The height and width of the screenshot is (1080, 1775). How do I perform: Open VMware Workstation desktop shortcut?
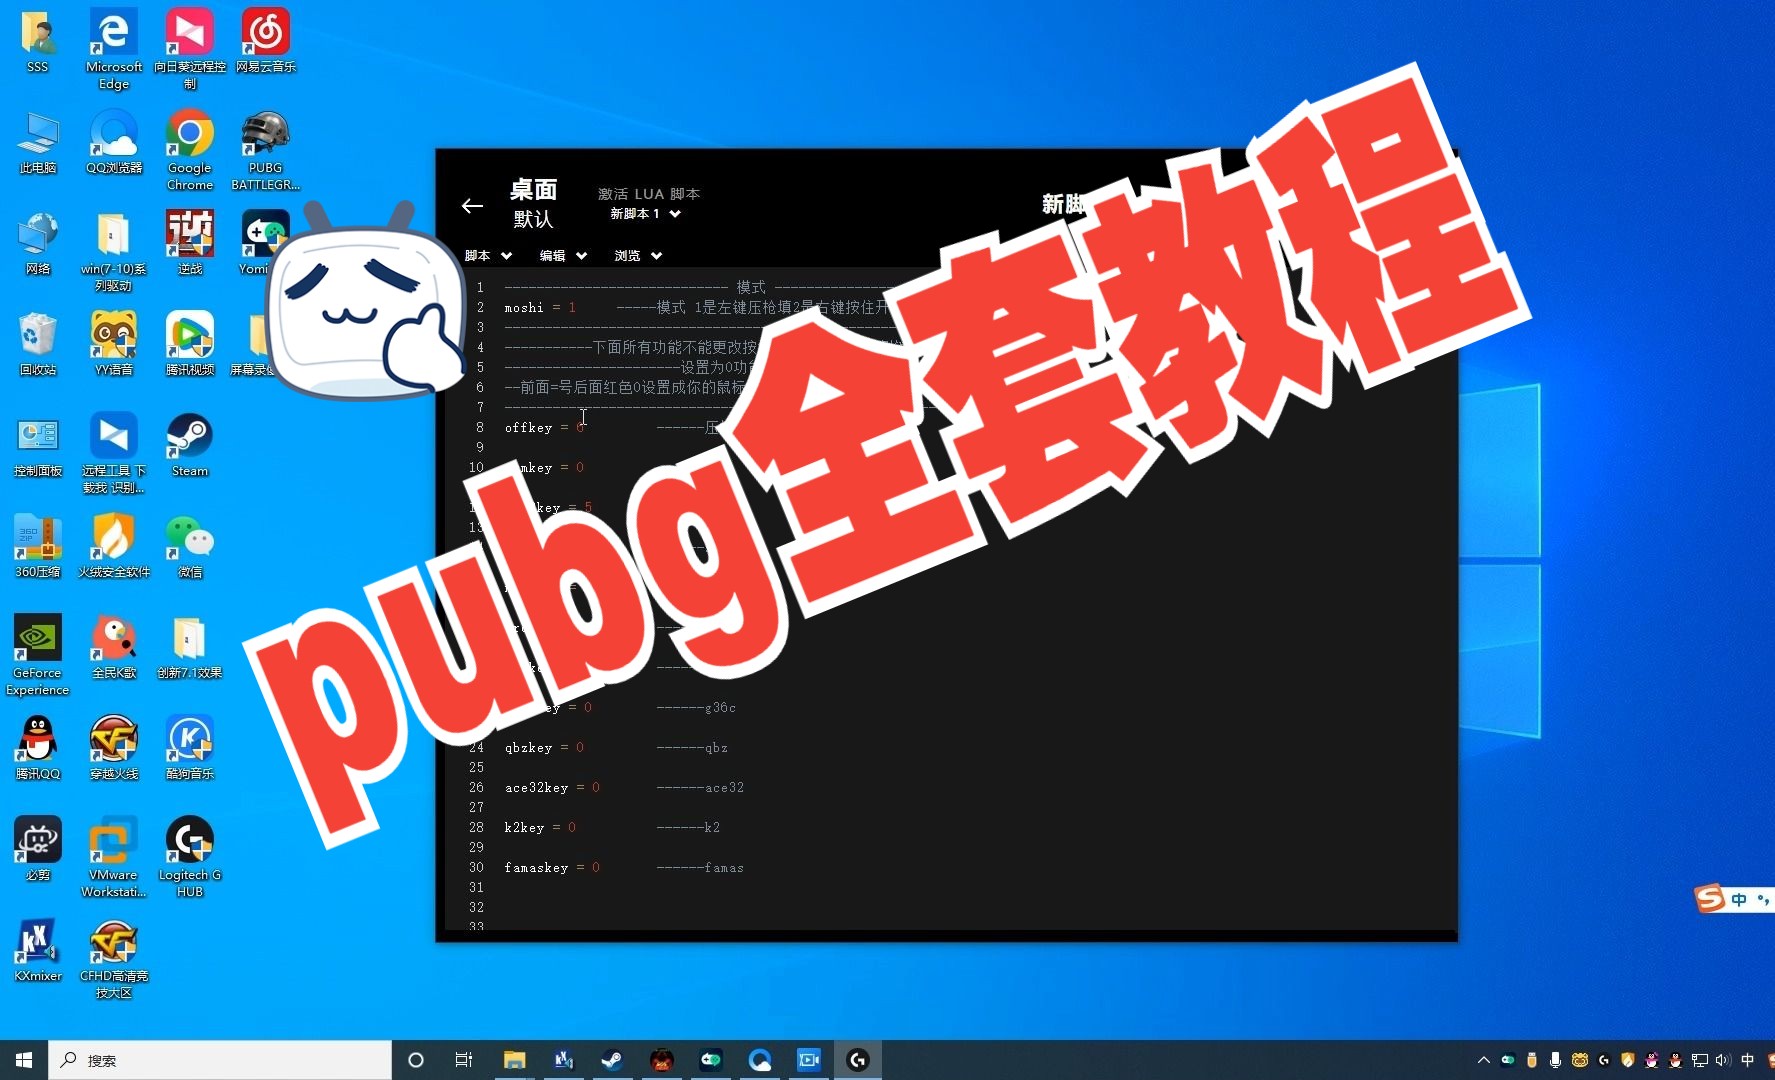pyautogui.click(x=114, y=858)
